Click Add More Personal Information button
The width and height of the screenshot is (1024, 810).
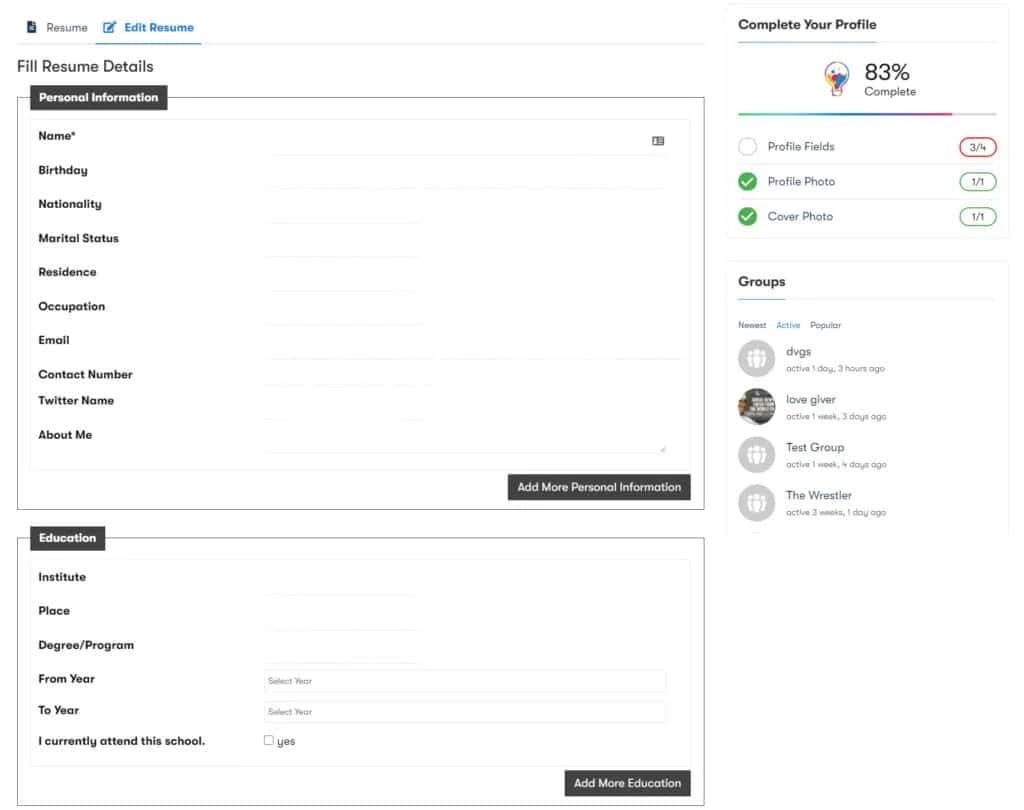[598, 487]
